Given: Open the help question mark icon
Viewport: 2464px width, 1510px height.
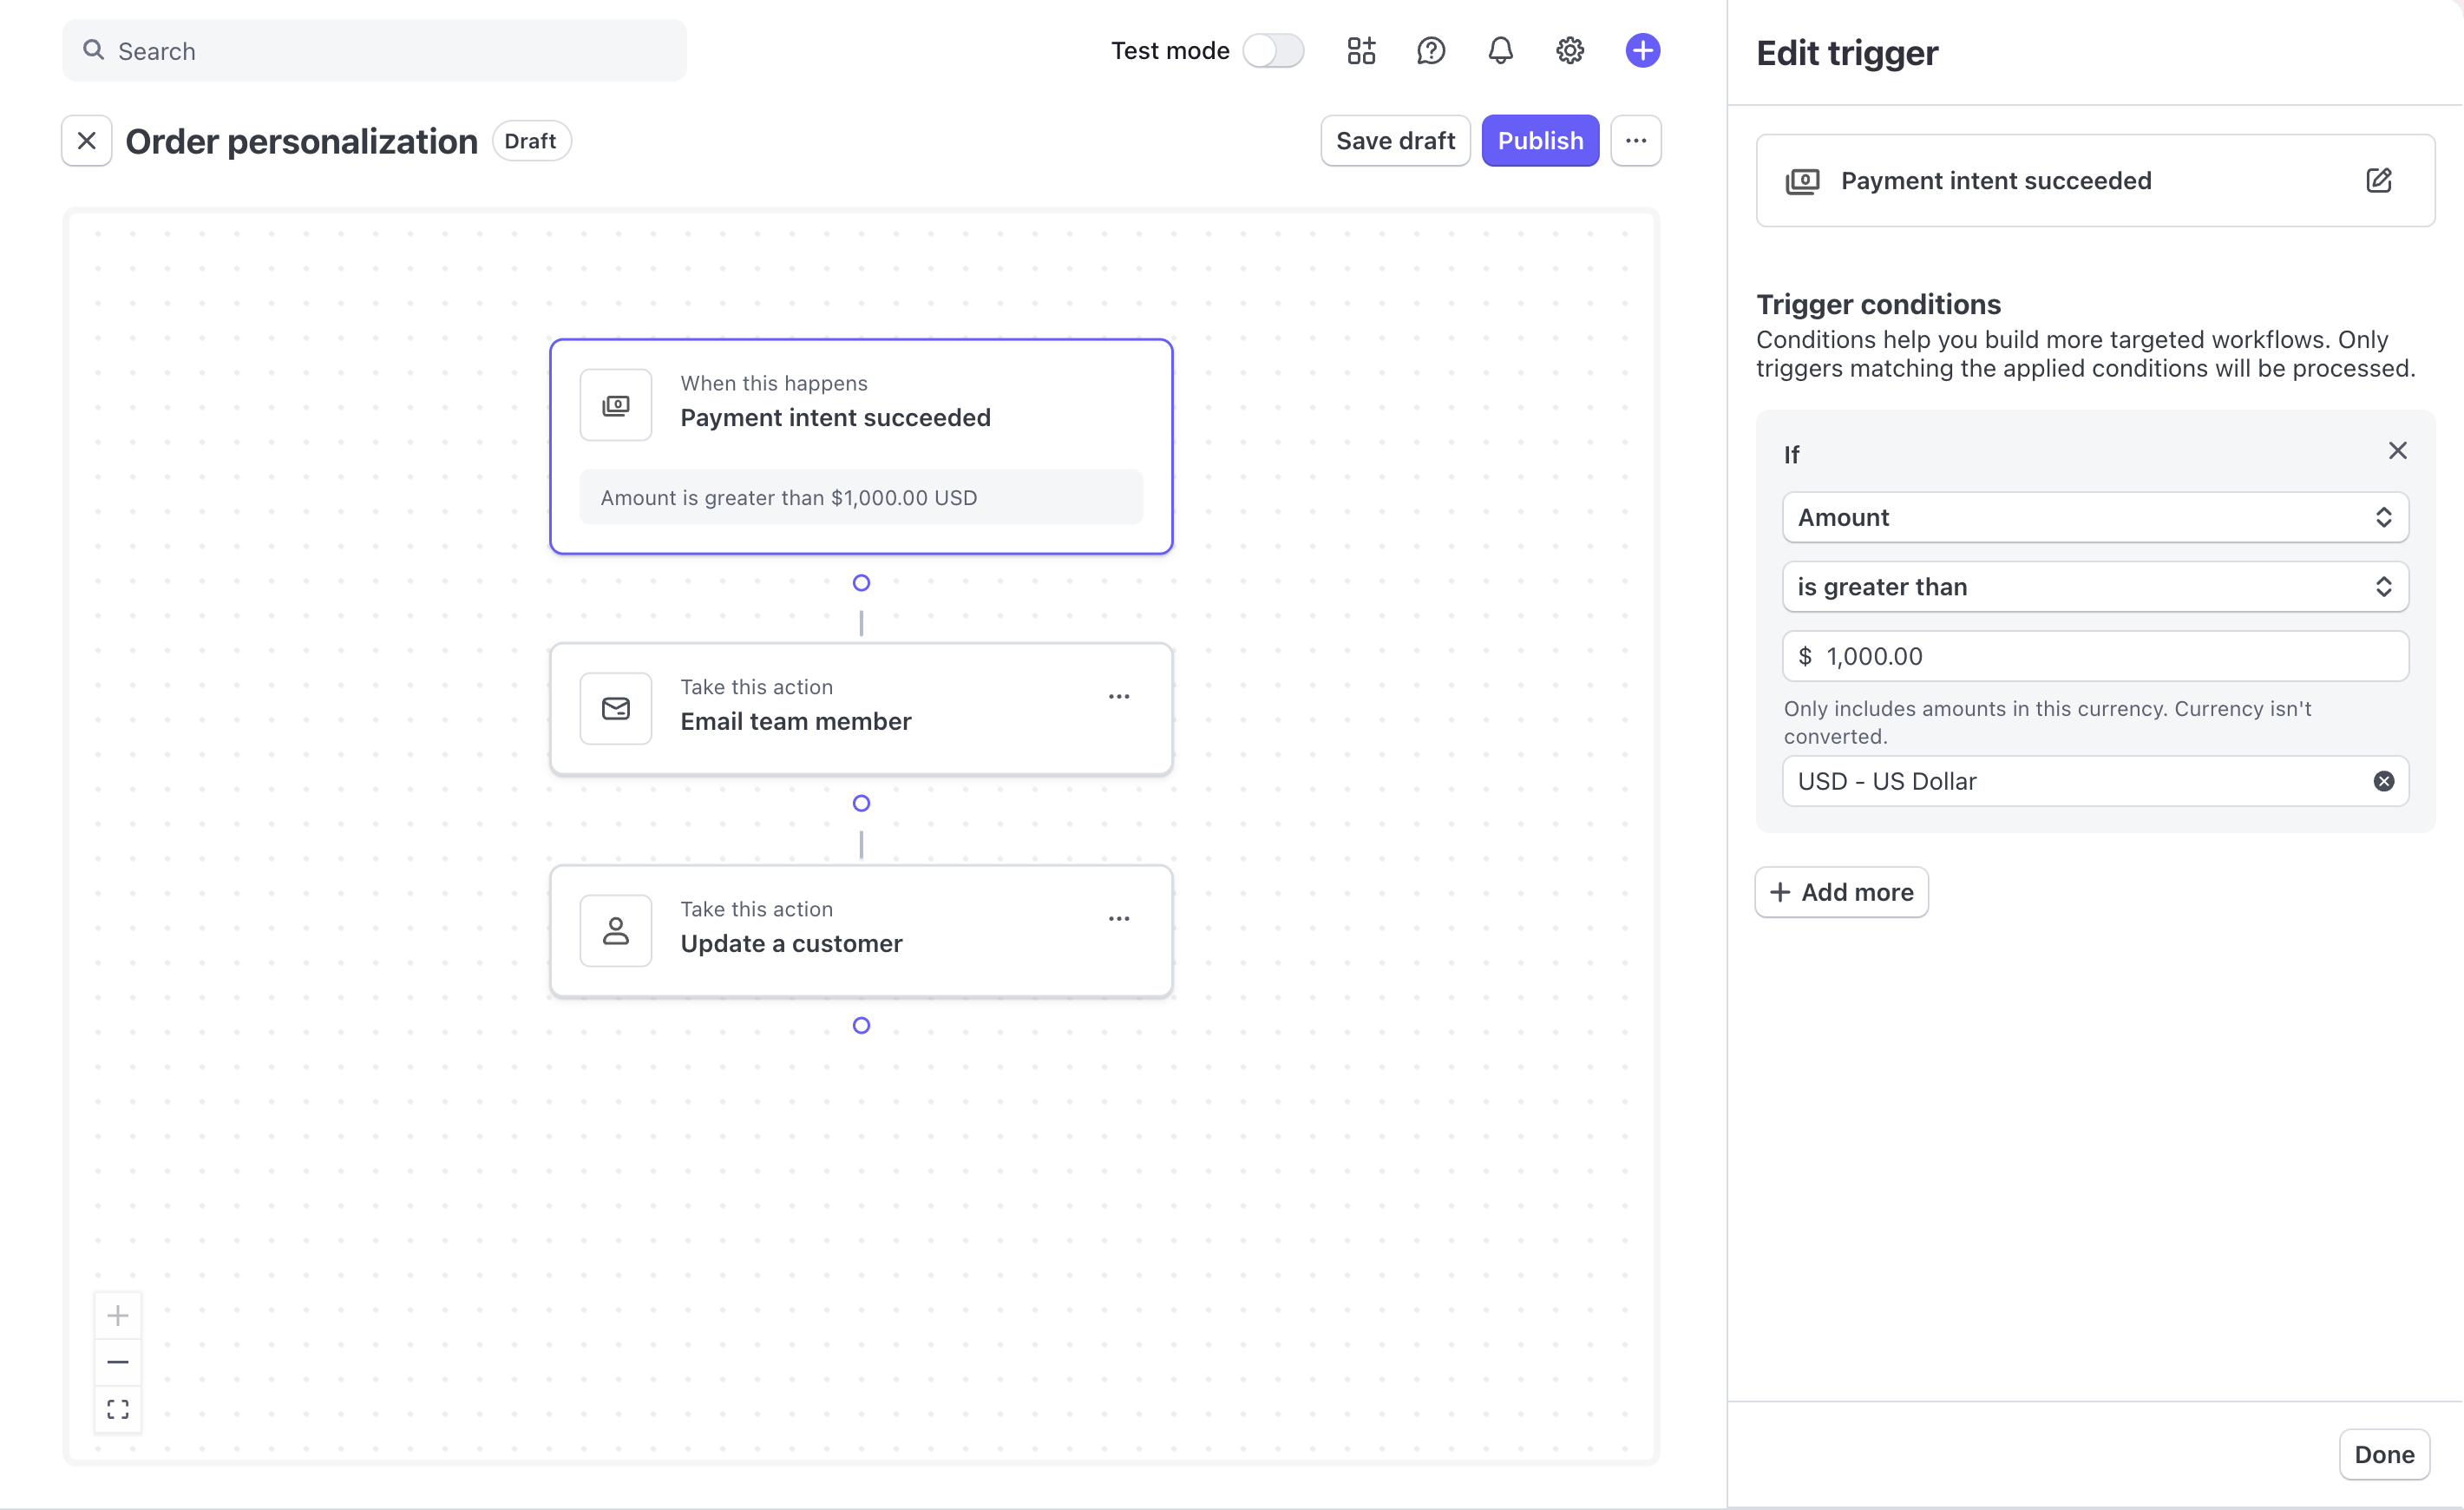Looking at the screenshot, I should [x=1431, y=51].
